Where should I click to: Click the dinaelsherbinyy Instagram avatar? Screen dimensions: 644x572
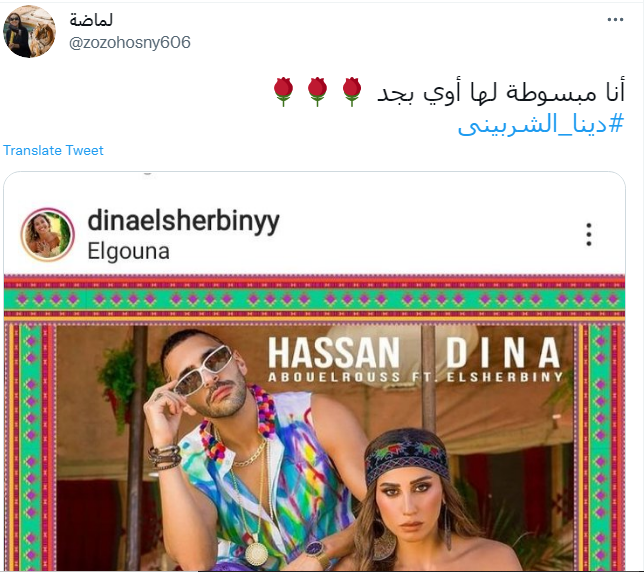pos(48,234)
